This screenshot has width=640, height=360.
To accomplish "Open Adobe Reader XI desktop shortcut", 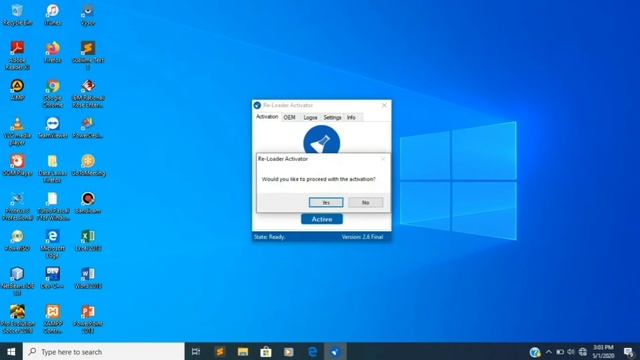I will pos(17,56).
